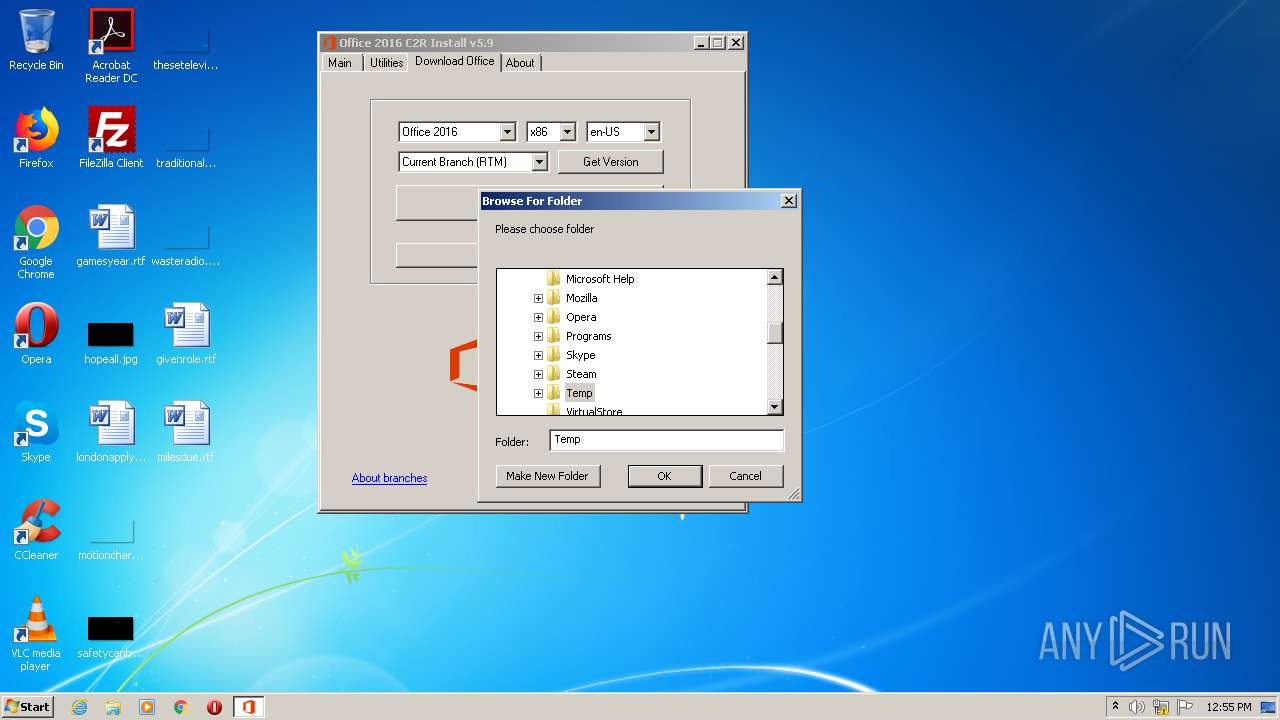Open CCleaner desktop shortcut

(36, 530)
